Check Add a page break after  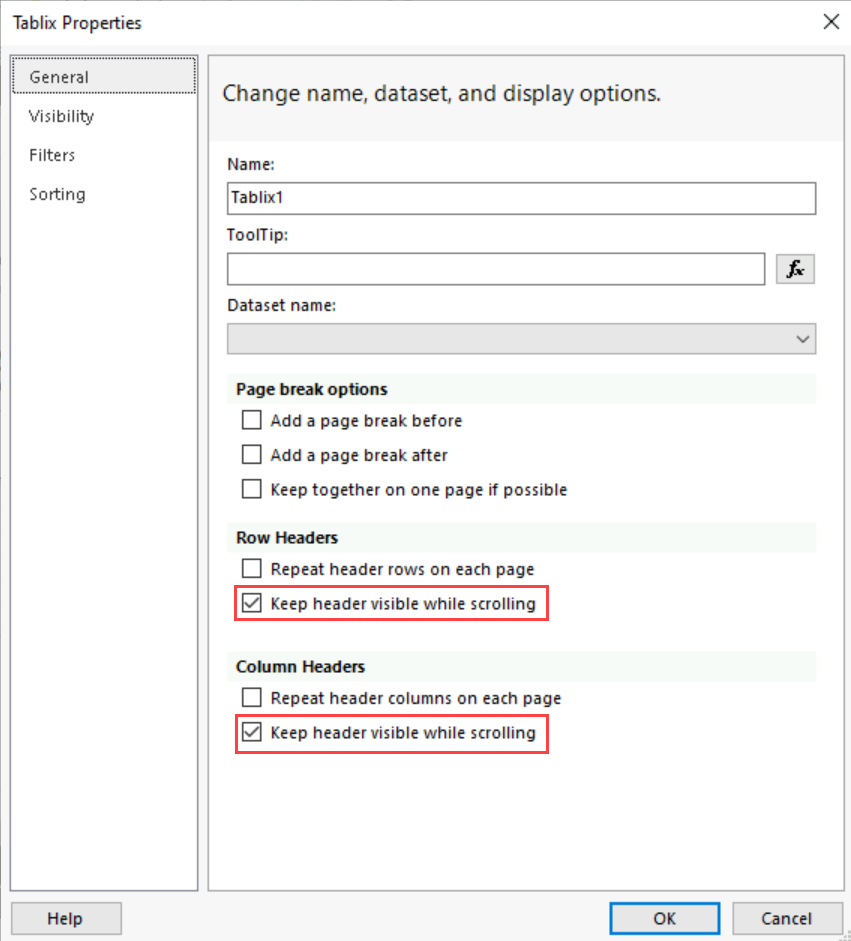tap(251, 454)
